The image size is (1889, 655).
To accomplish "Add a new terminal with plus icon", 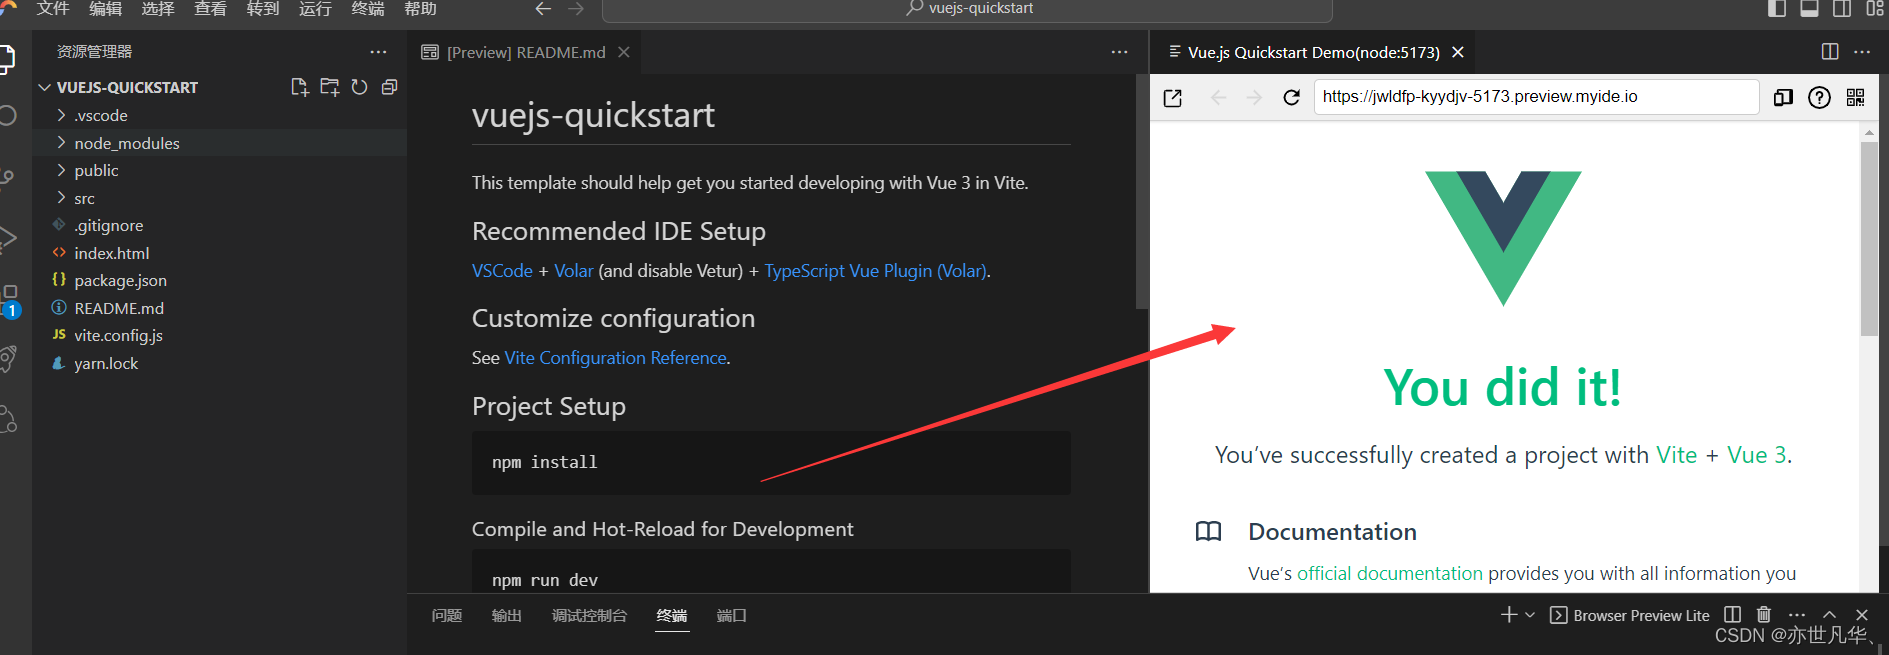I will click(1509, 614).
